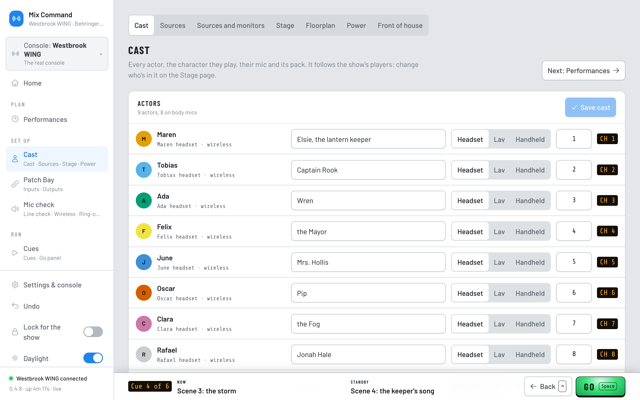Click the CH 2 channel badge
The image size is (640, 400).
[607, 170]
